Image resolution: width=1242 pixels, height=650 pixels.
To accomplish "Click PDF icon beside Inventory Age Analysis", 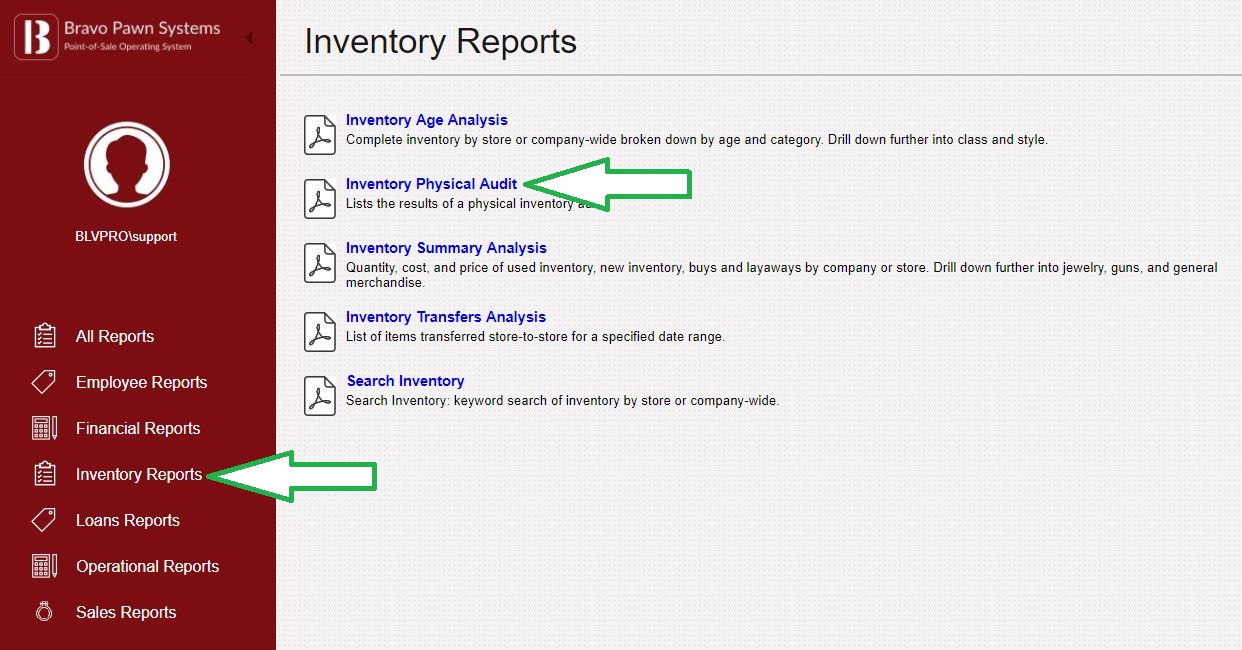I will (320, 134).
